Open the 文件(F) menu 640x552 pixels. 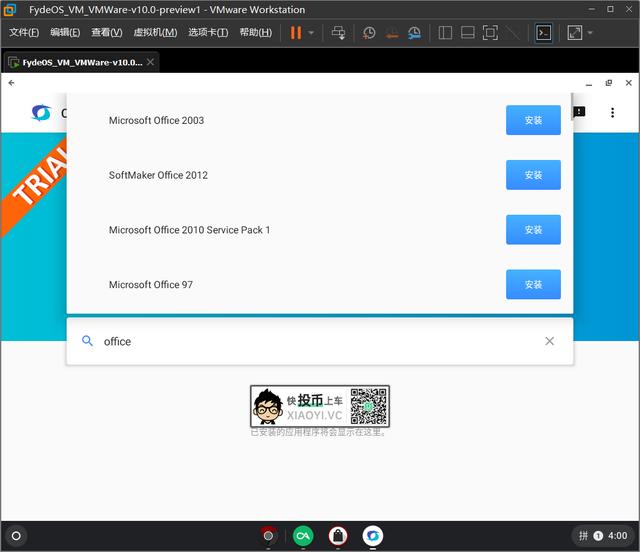coord(24,33)
